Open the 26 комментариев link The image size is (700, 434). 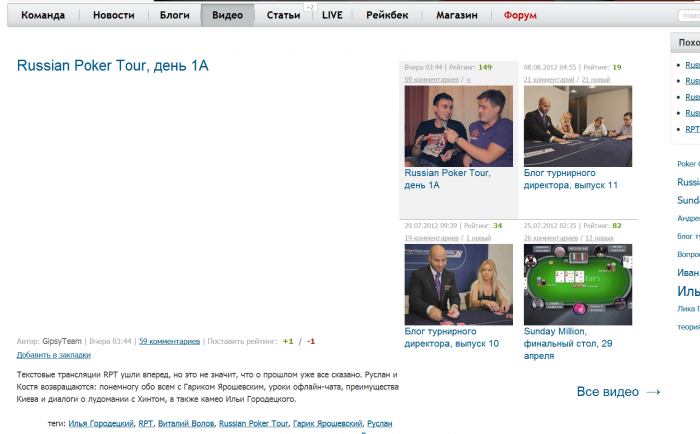550,238
